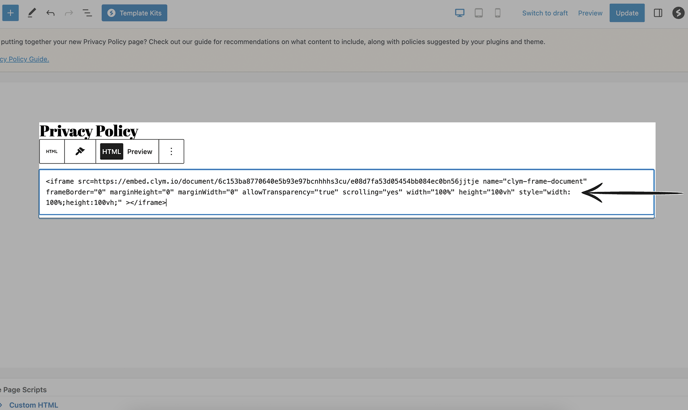Click inside the iframe HTML code field

pyautogui.click(x=347, y=192)
